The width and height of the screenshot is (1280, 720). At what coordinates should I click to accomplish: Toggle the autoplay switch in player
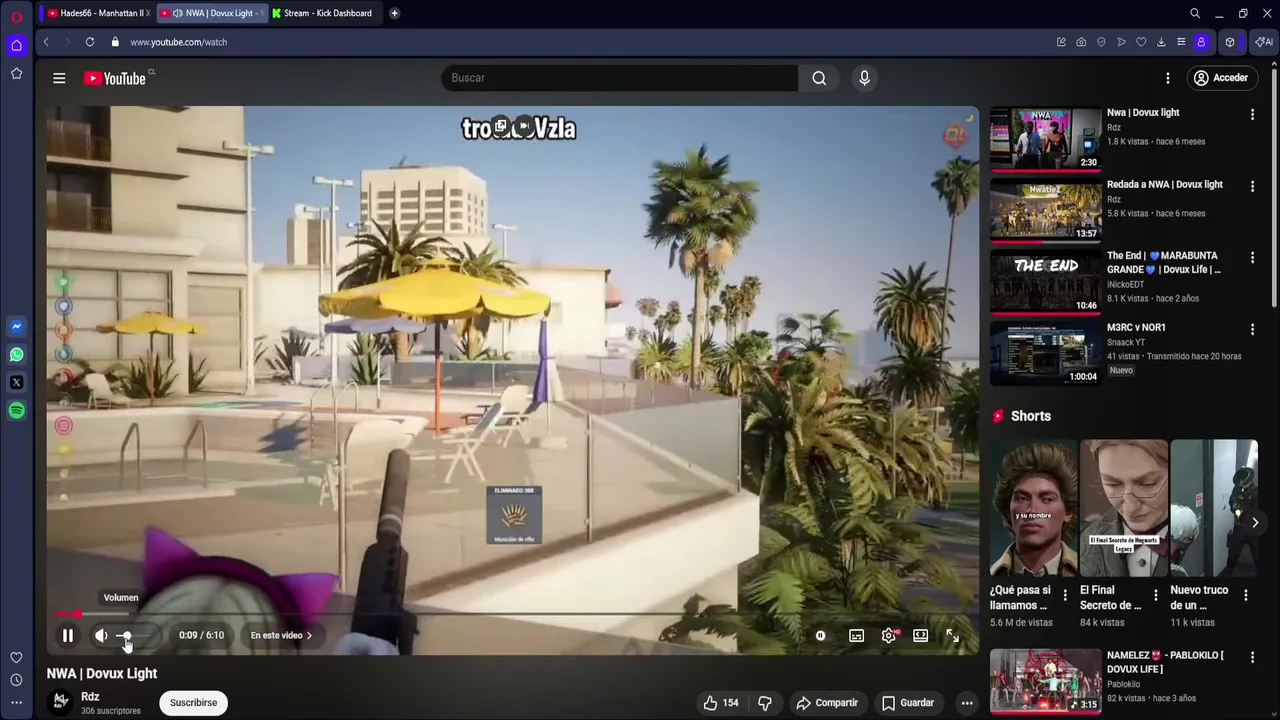point(820,635)
